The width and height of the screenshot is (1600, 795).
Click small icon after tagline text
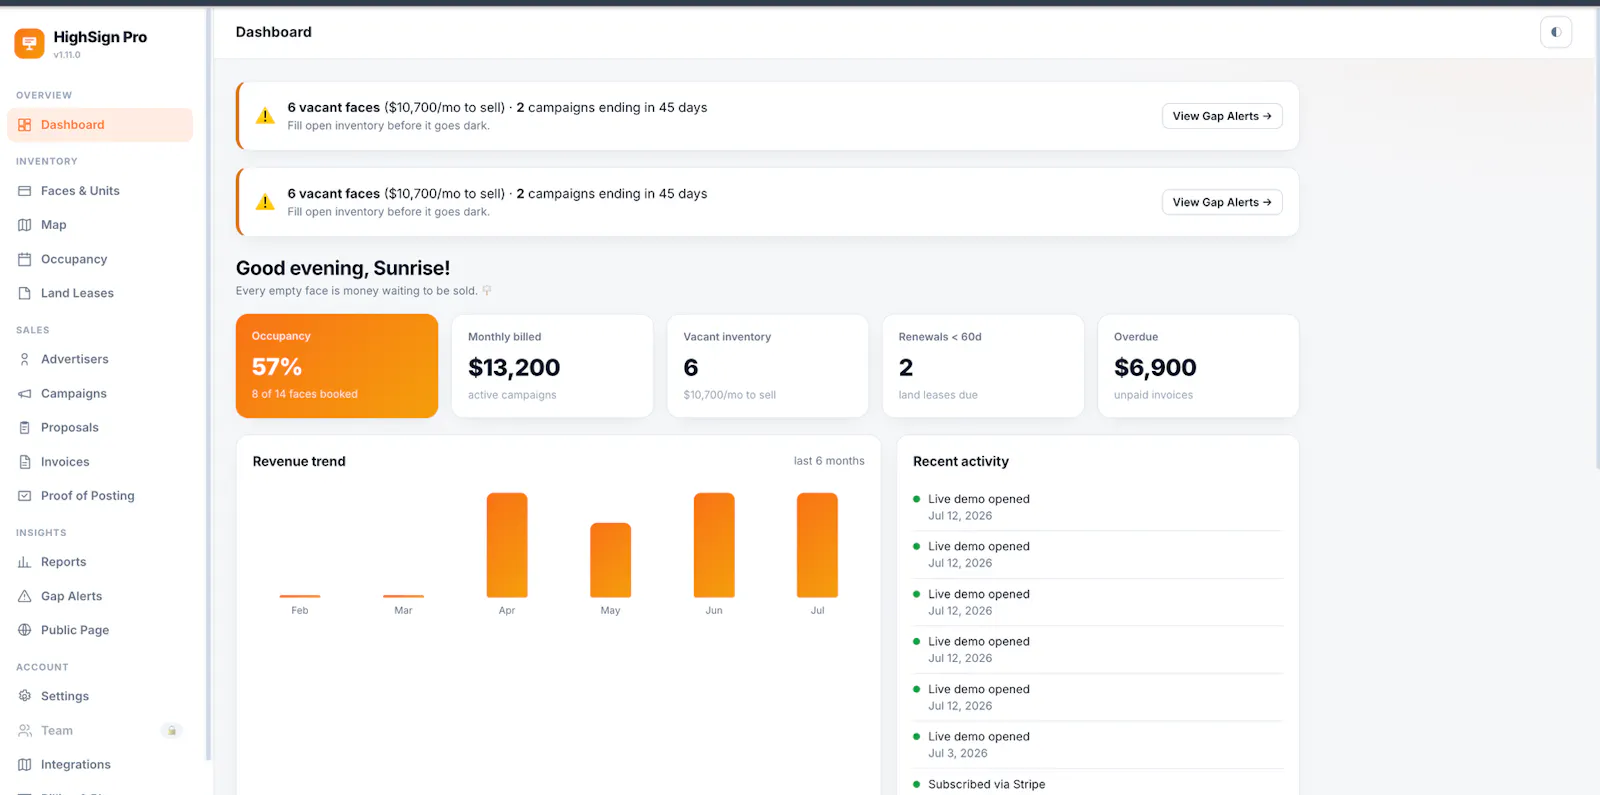point(487,291)
